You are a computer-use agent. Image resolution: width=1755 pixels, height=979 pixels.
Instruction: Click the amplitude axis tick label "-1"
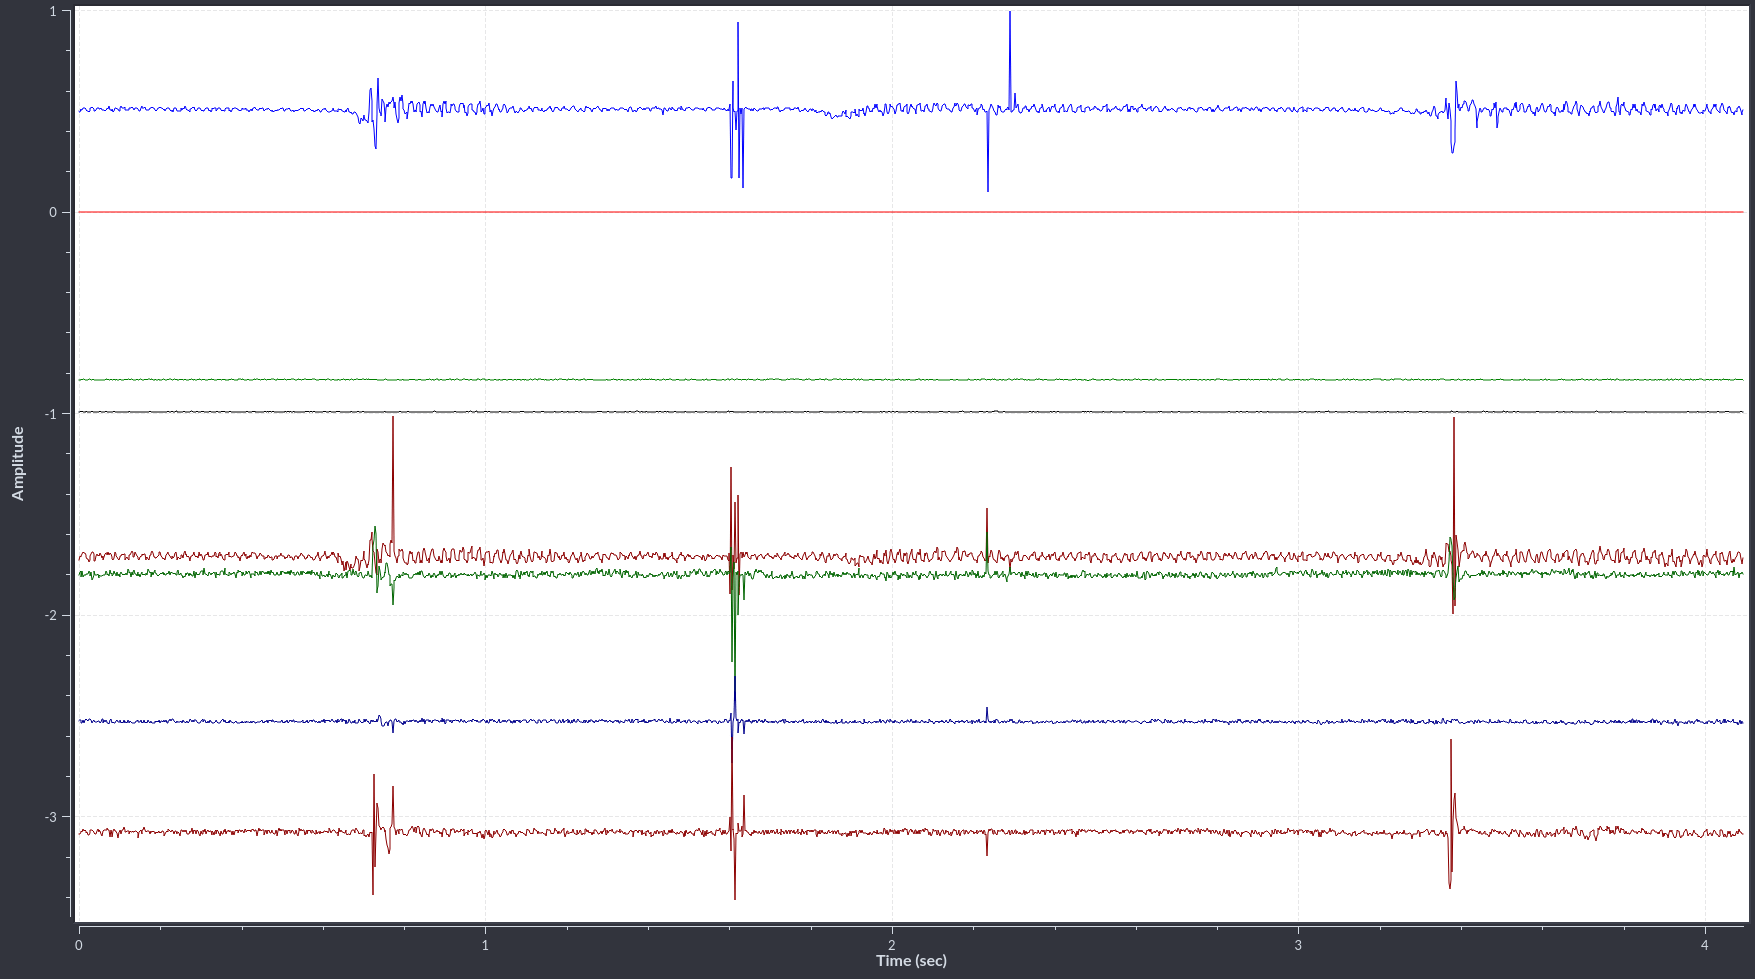coord(51,414)
